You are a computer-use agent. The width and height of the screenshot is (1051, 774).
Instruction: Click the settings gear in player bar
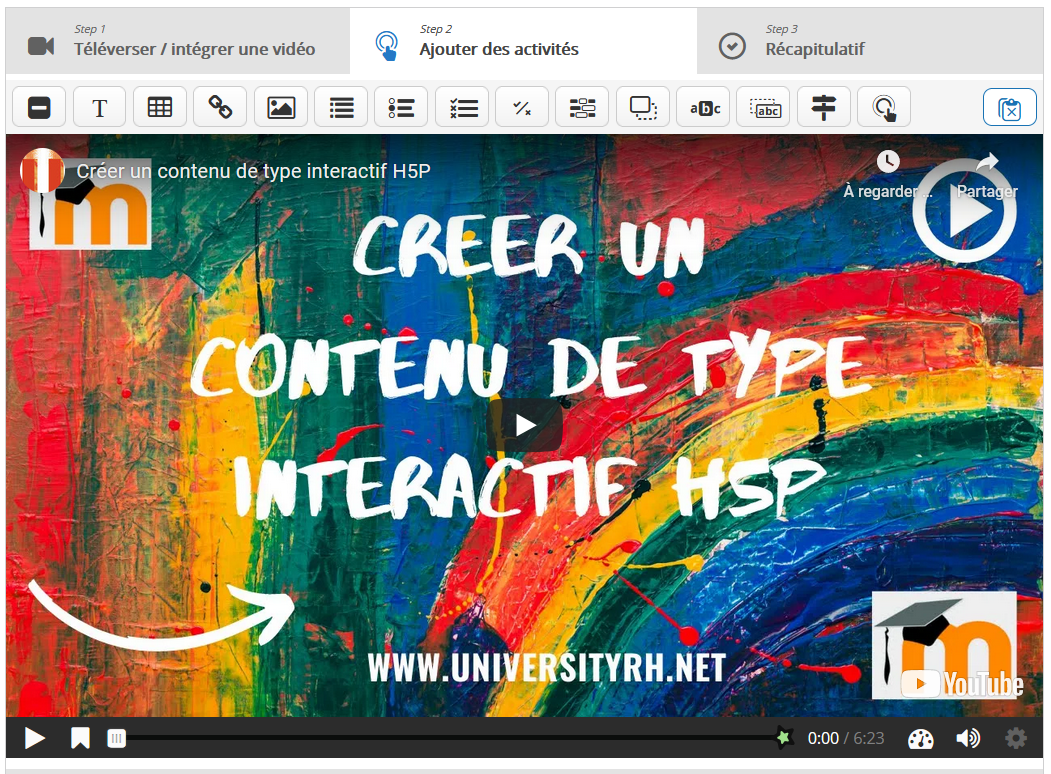(x=1016, y=738)
